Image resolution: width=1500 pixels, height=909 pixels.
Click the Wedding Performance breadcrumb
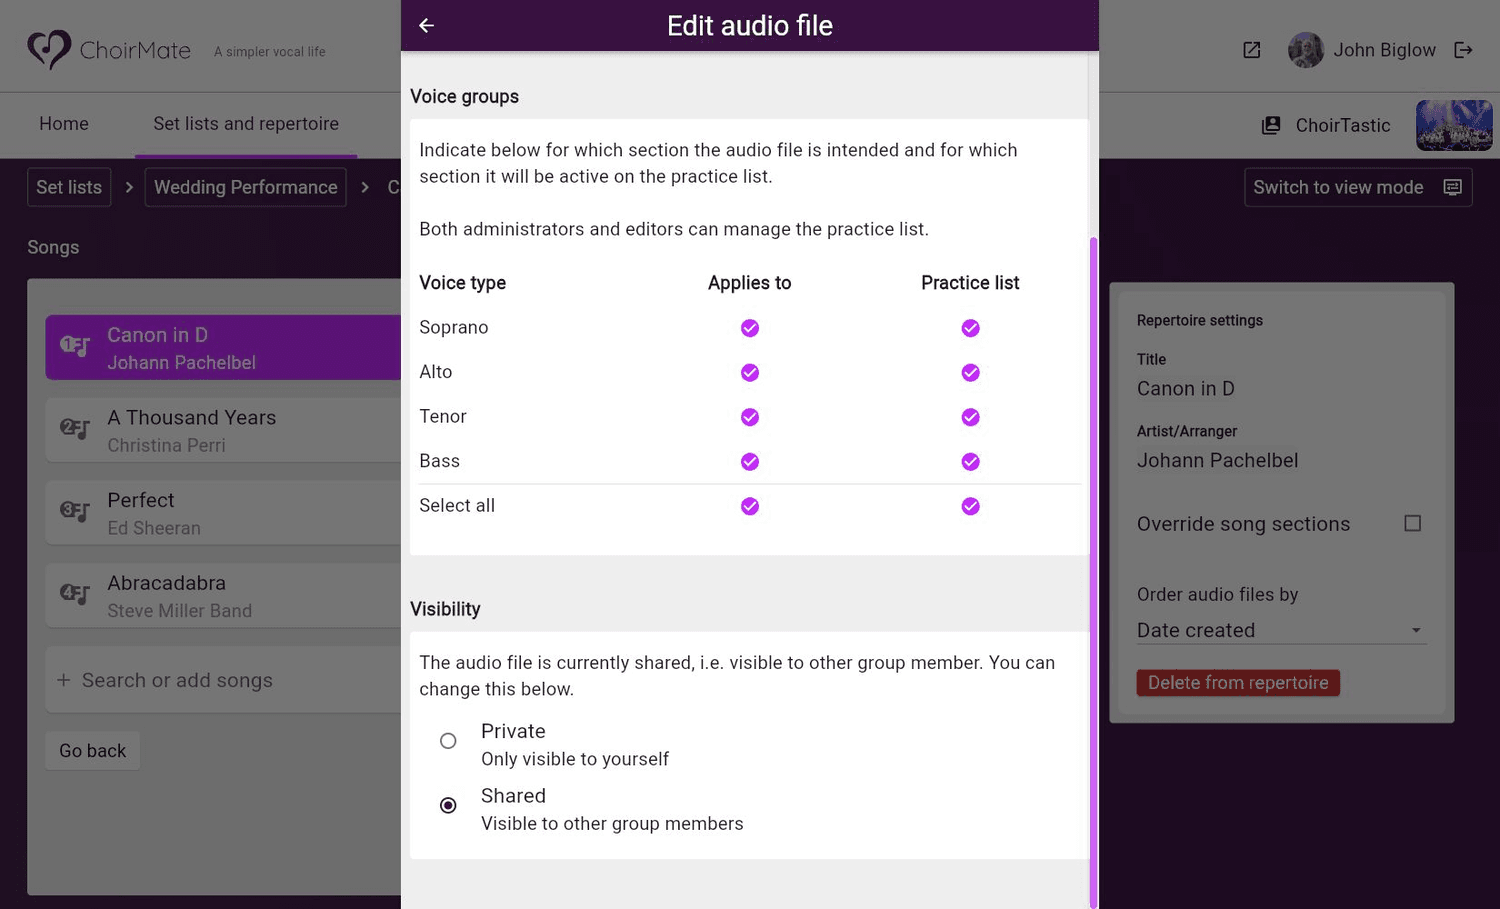click(246, 187)
